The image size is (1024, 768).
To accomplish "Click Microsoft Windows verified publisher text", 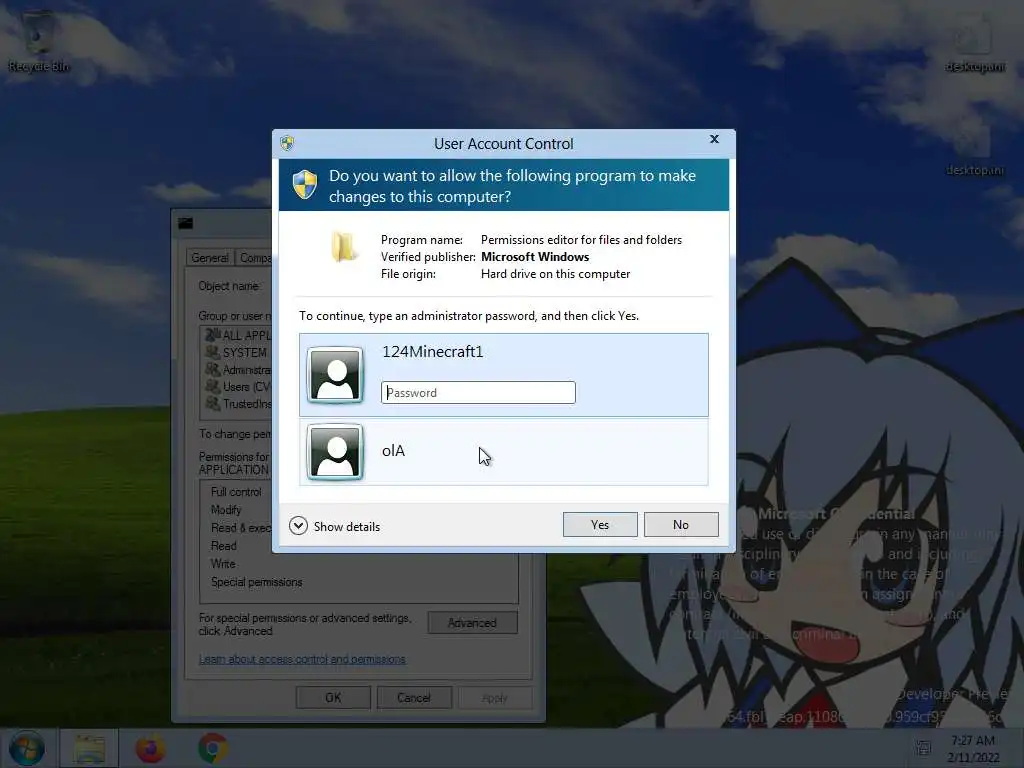I will point(535,257).
